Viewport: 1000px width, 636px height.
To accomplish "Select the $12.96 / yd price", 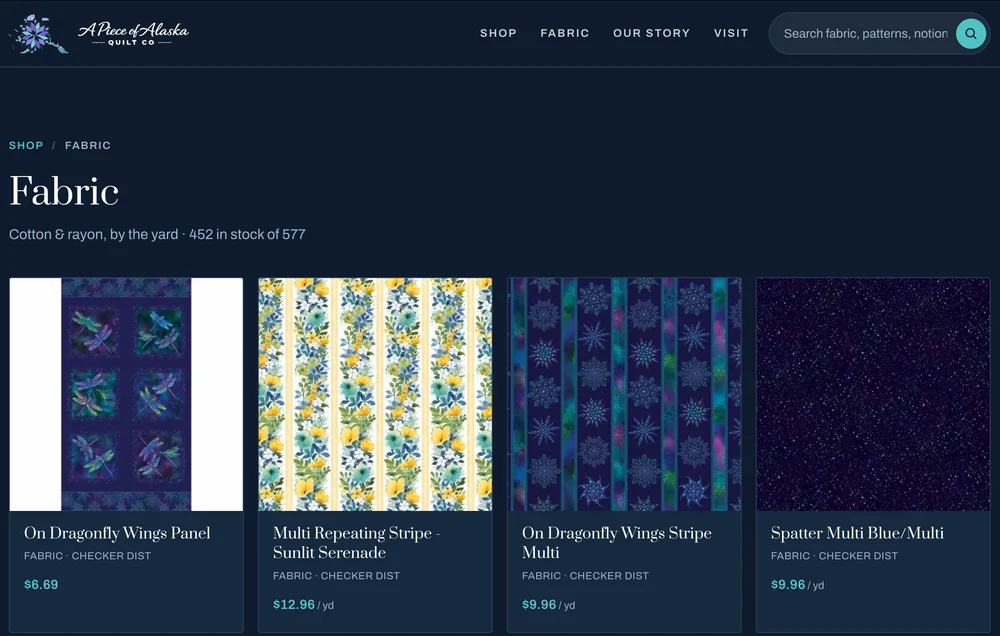I will point(303,604).
